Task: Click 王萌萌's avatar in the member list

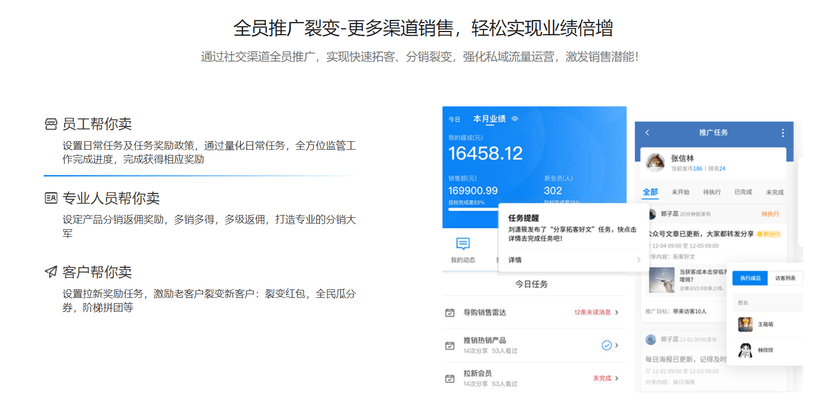Action: coord(745,324)
